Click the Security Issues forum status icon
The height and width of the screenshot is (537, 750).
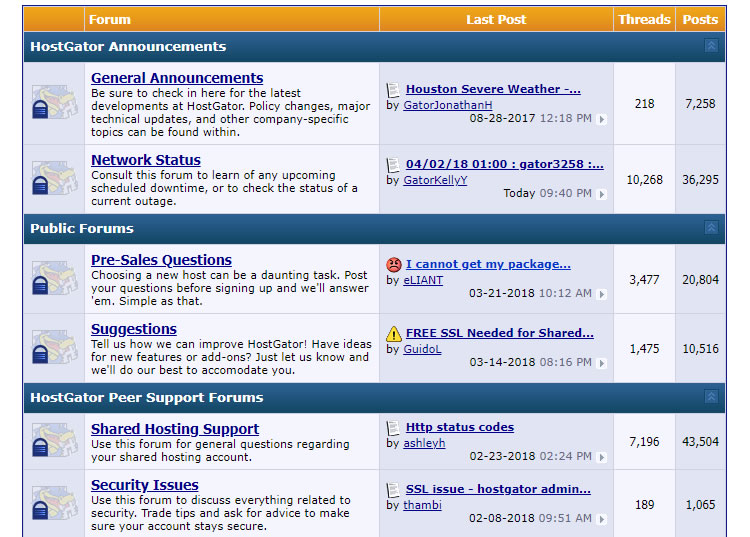54,503
